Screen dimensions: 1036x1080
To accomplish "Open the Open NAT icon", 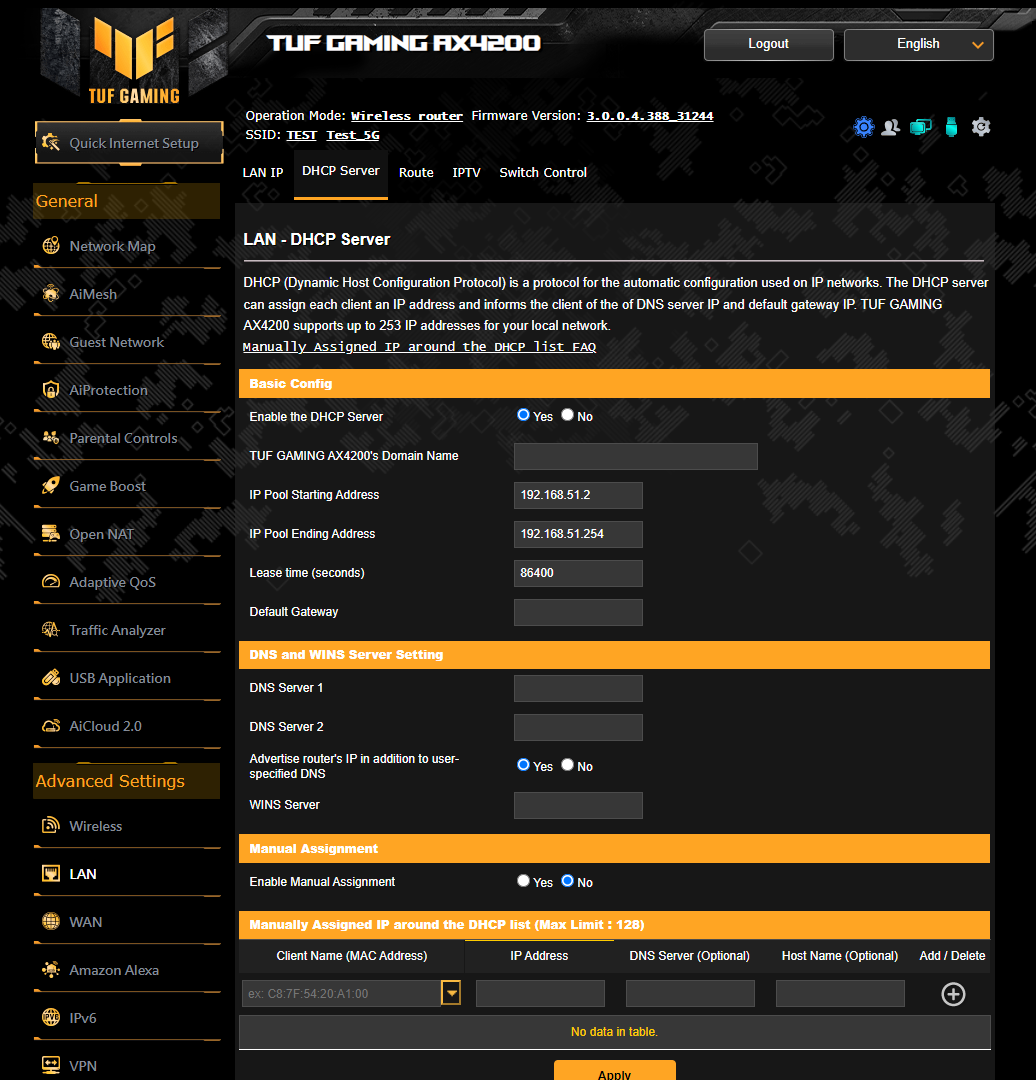I will (x=51, y=534).
